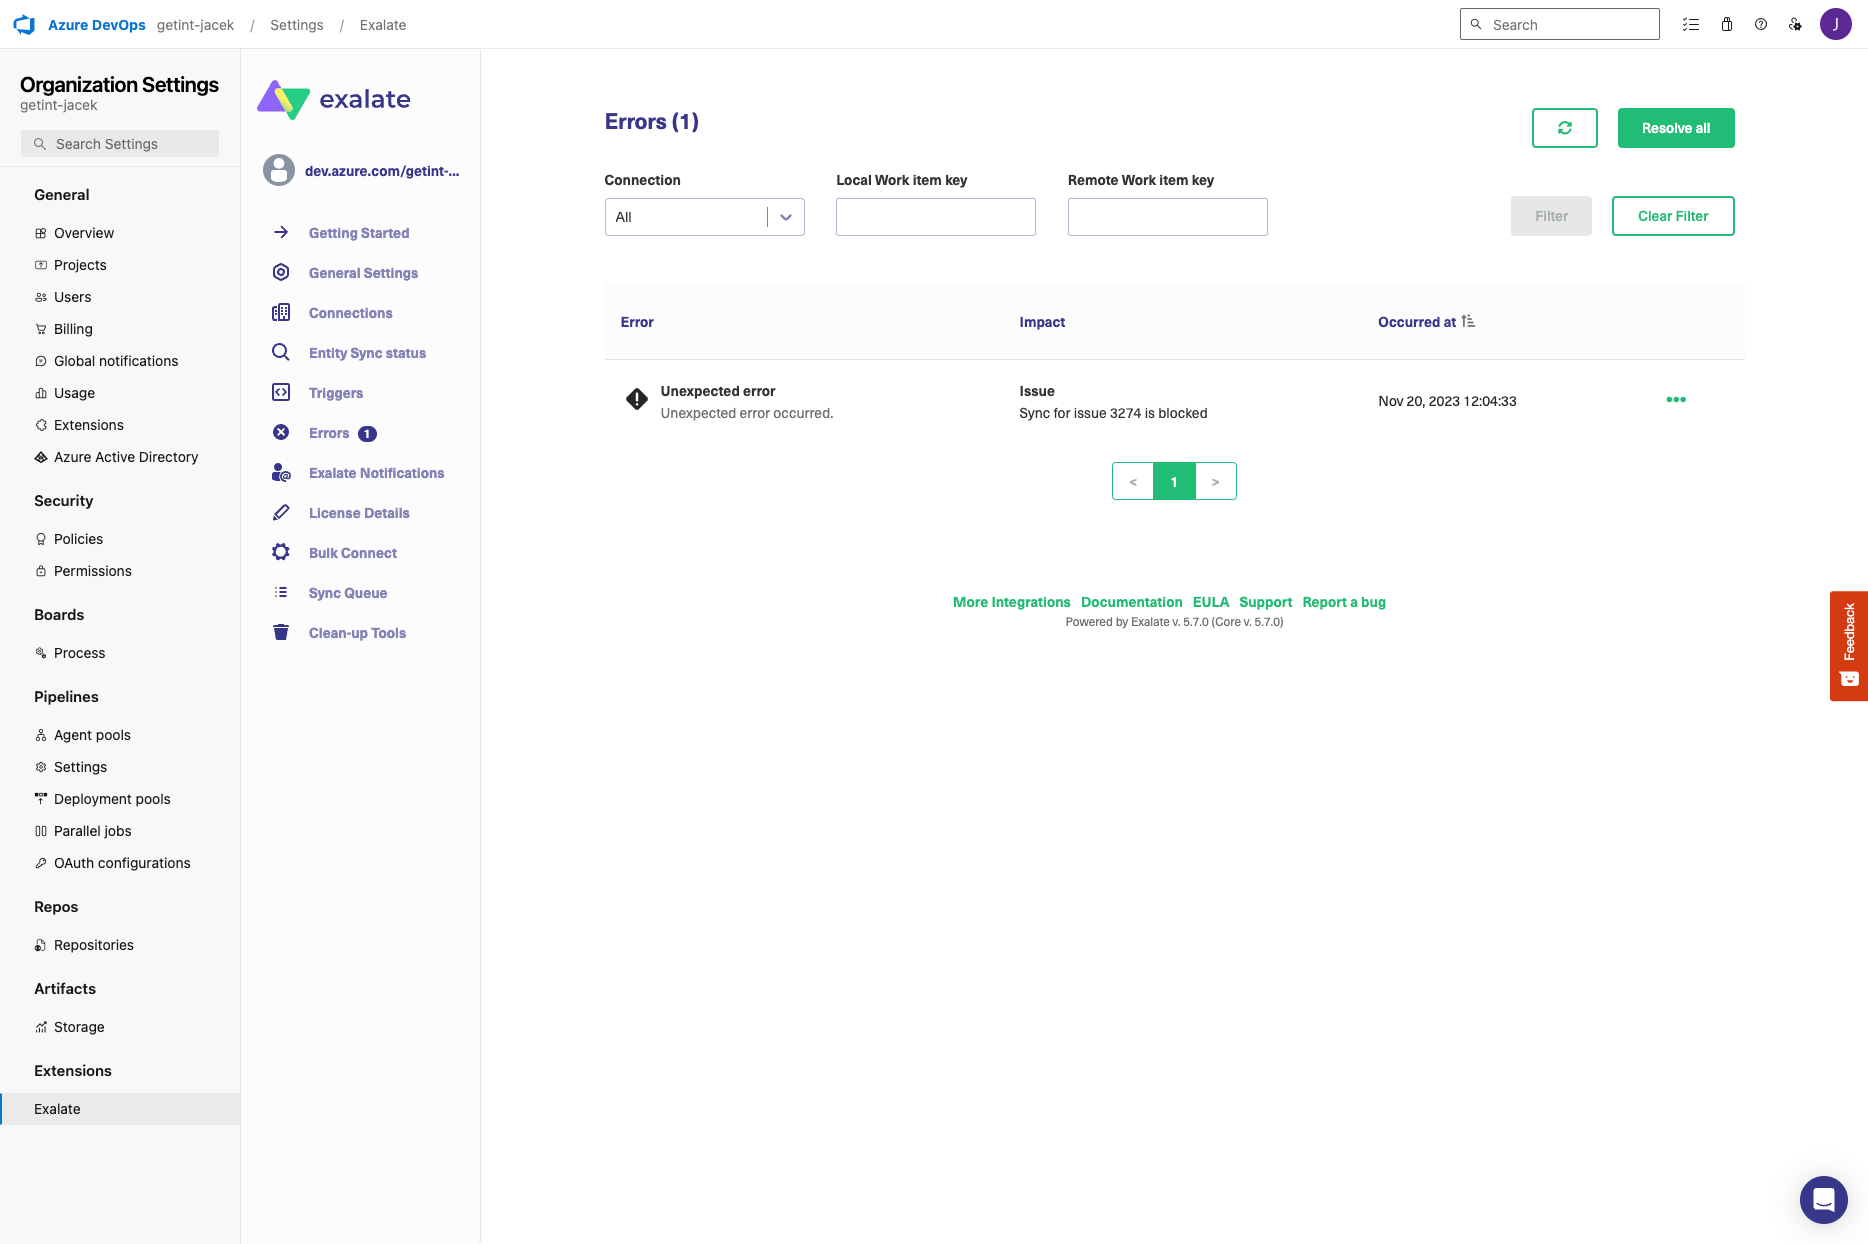This screenshot has width=1868, height=1244.
Task: Click the Settings breadcrumb link
Action: point(297,25)
